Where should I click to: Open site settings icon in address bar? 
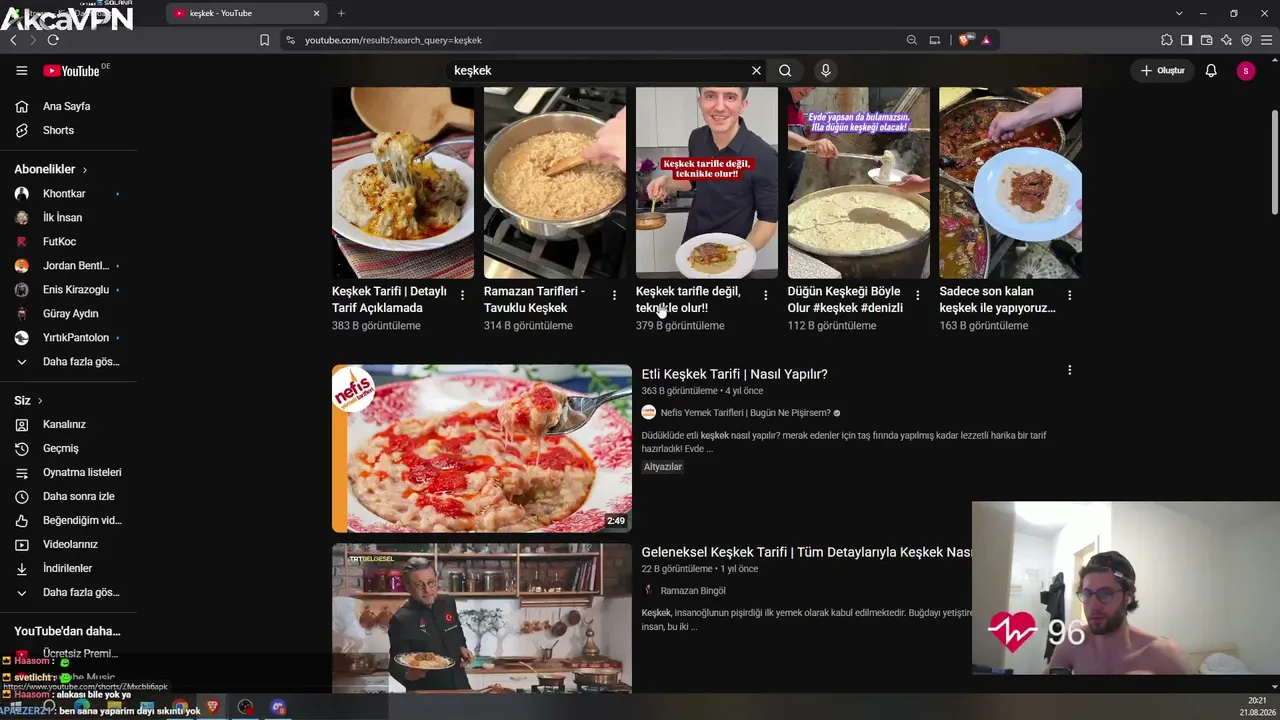coord(290,40)
